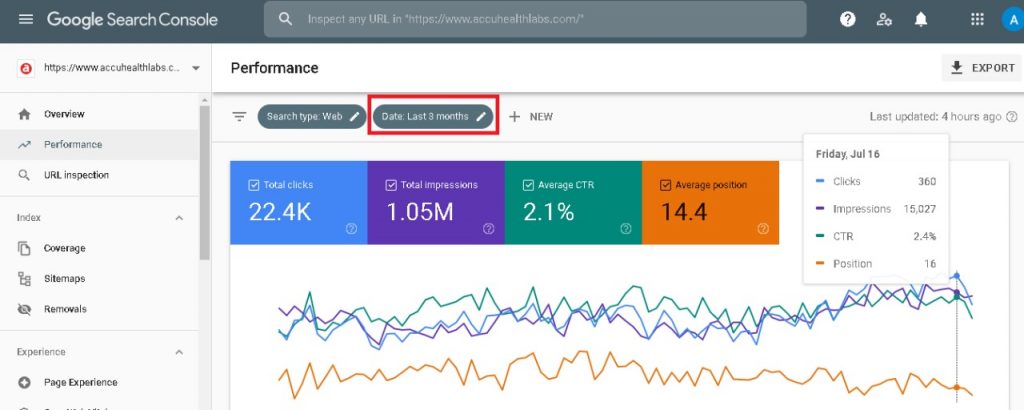
Task: Open the Google apps grid
Action: [x=977, y=19]
